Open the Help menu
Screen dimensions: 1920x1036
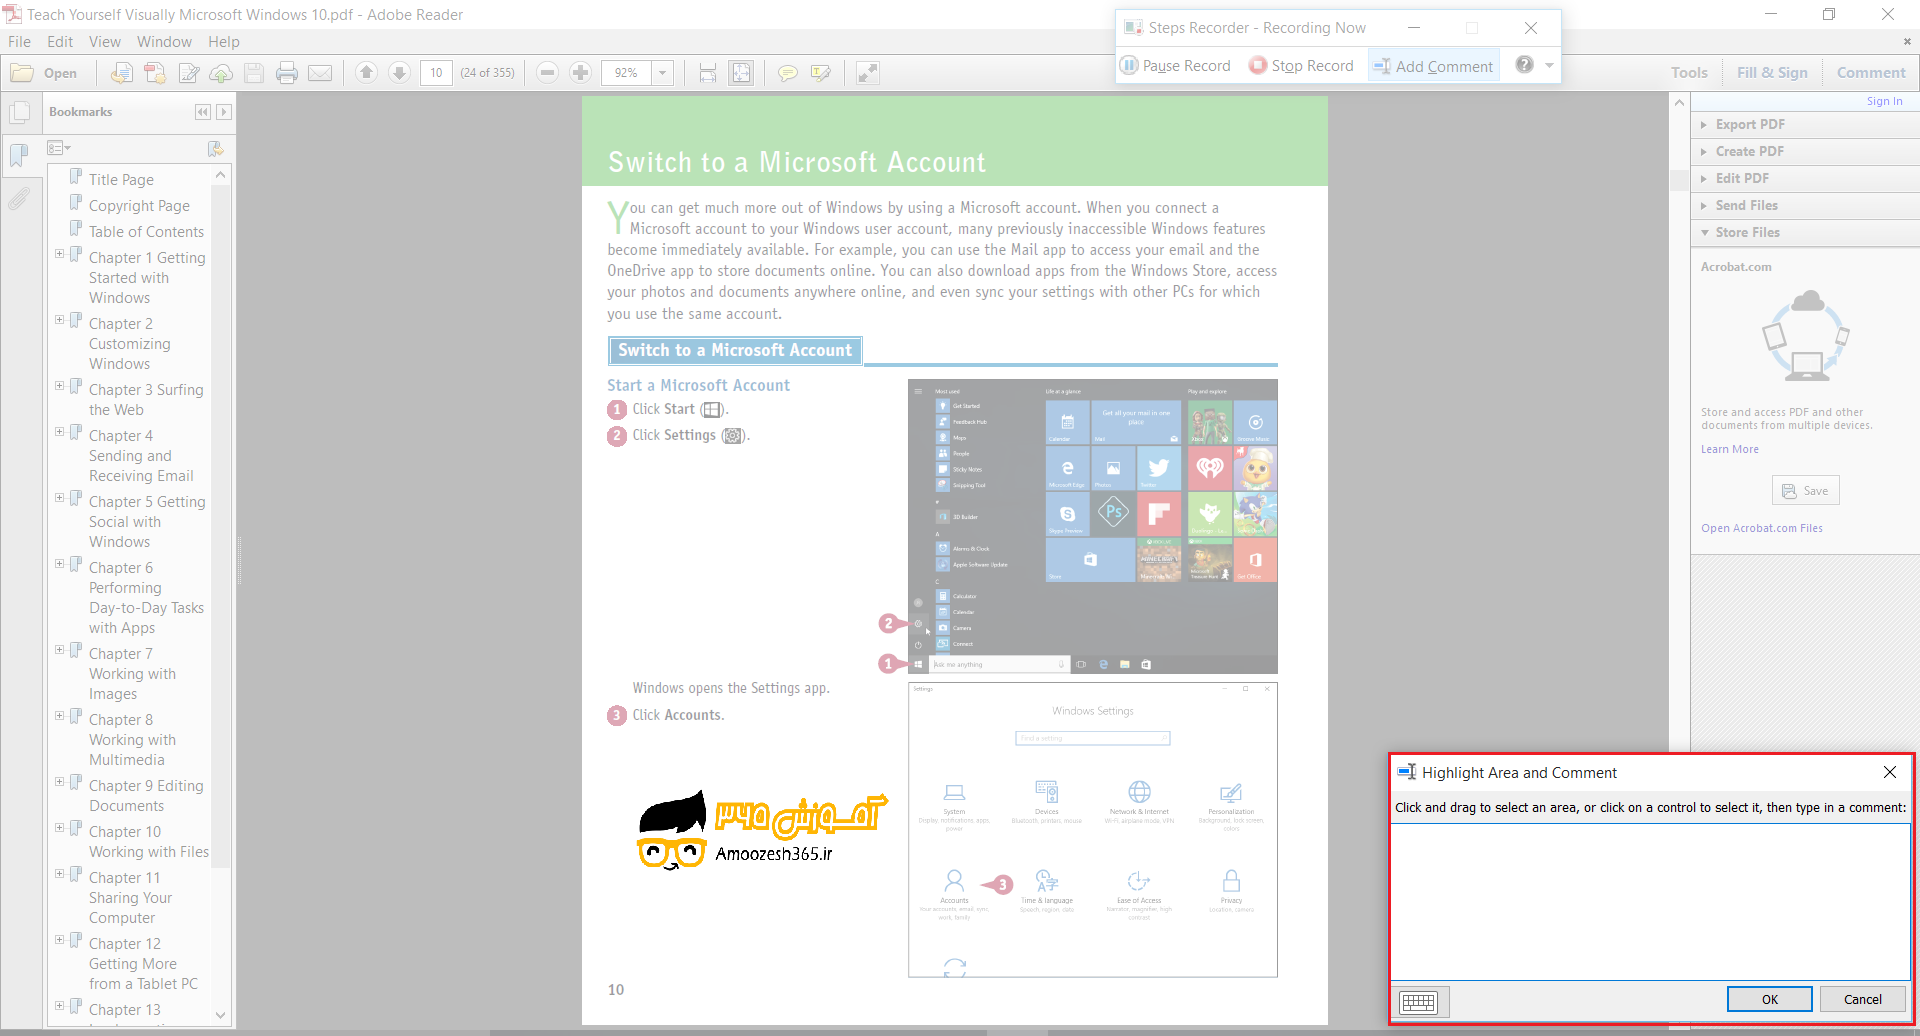(224, 42)
